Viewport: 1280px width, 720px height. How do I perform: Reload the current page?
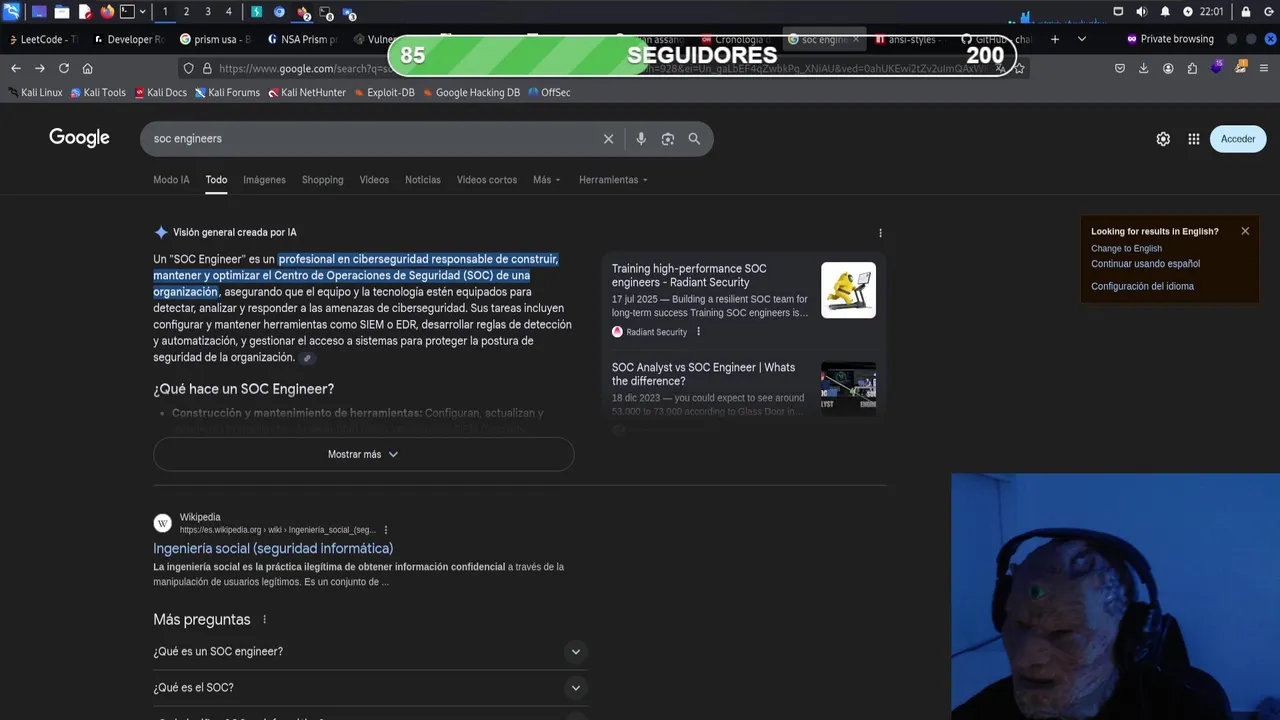[64, 68]
